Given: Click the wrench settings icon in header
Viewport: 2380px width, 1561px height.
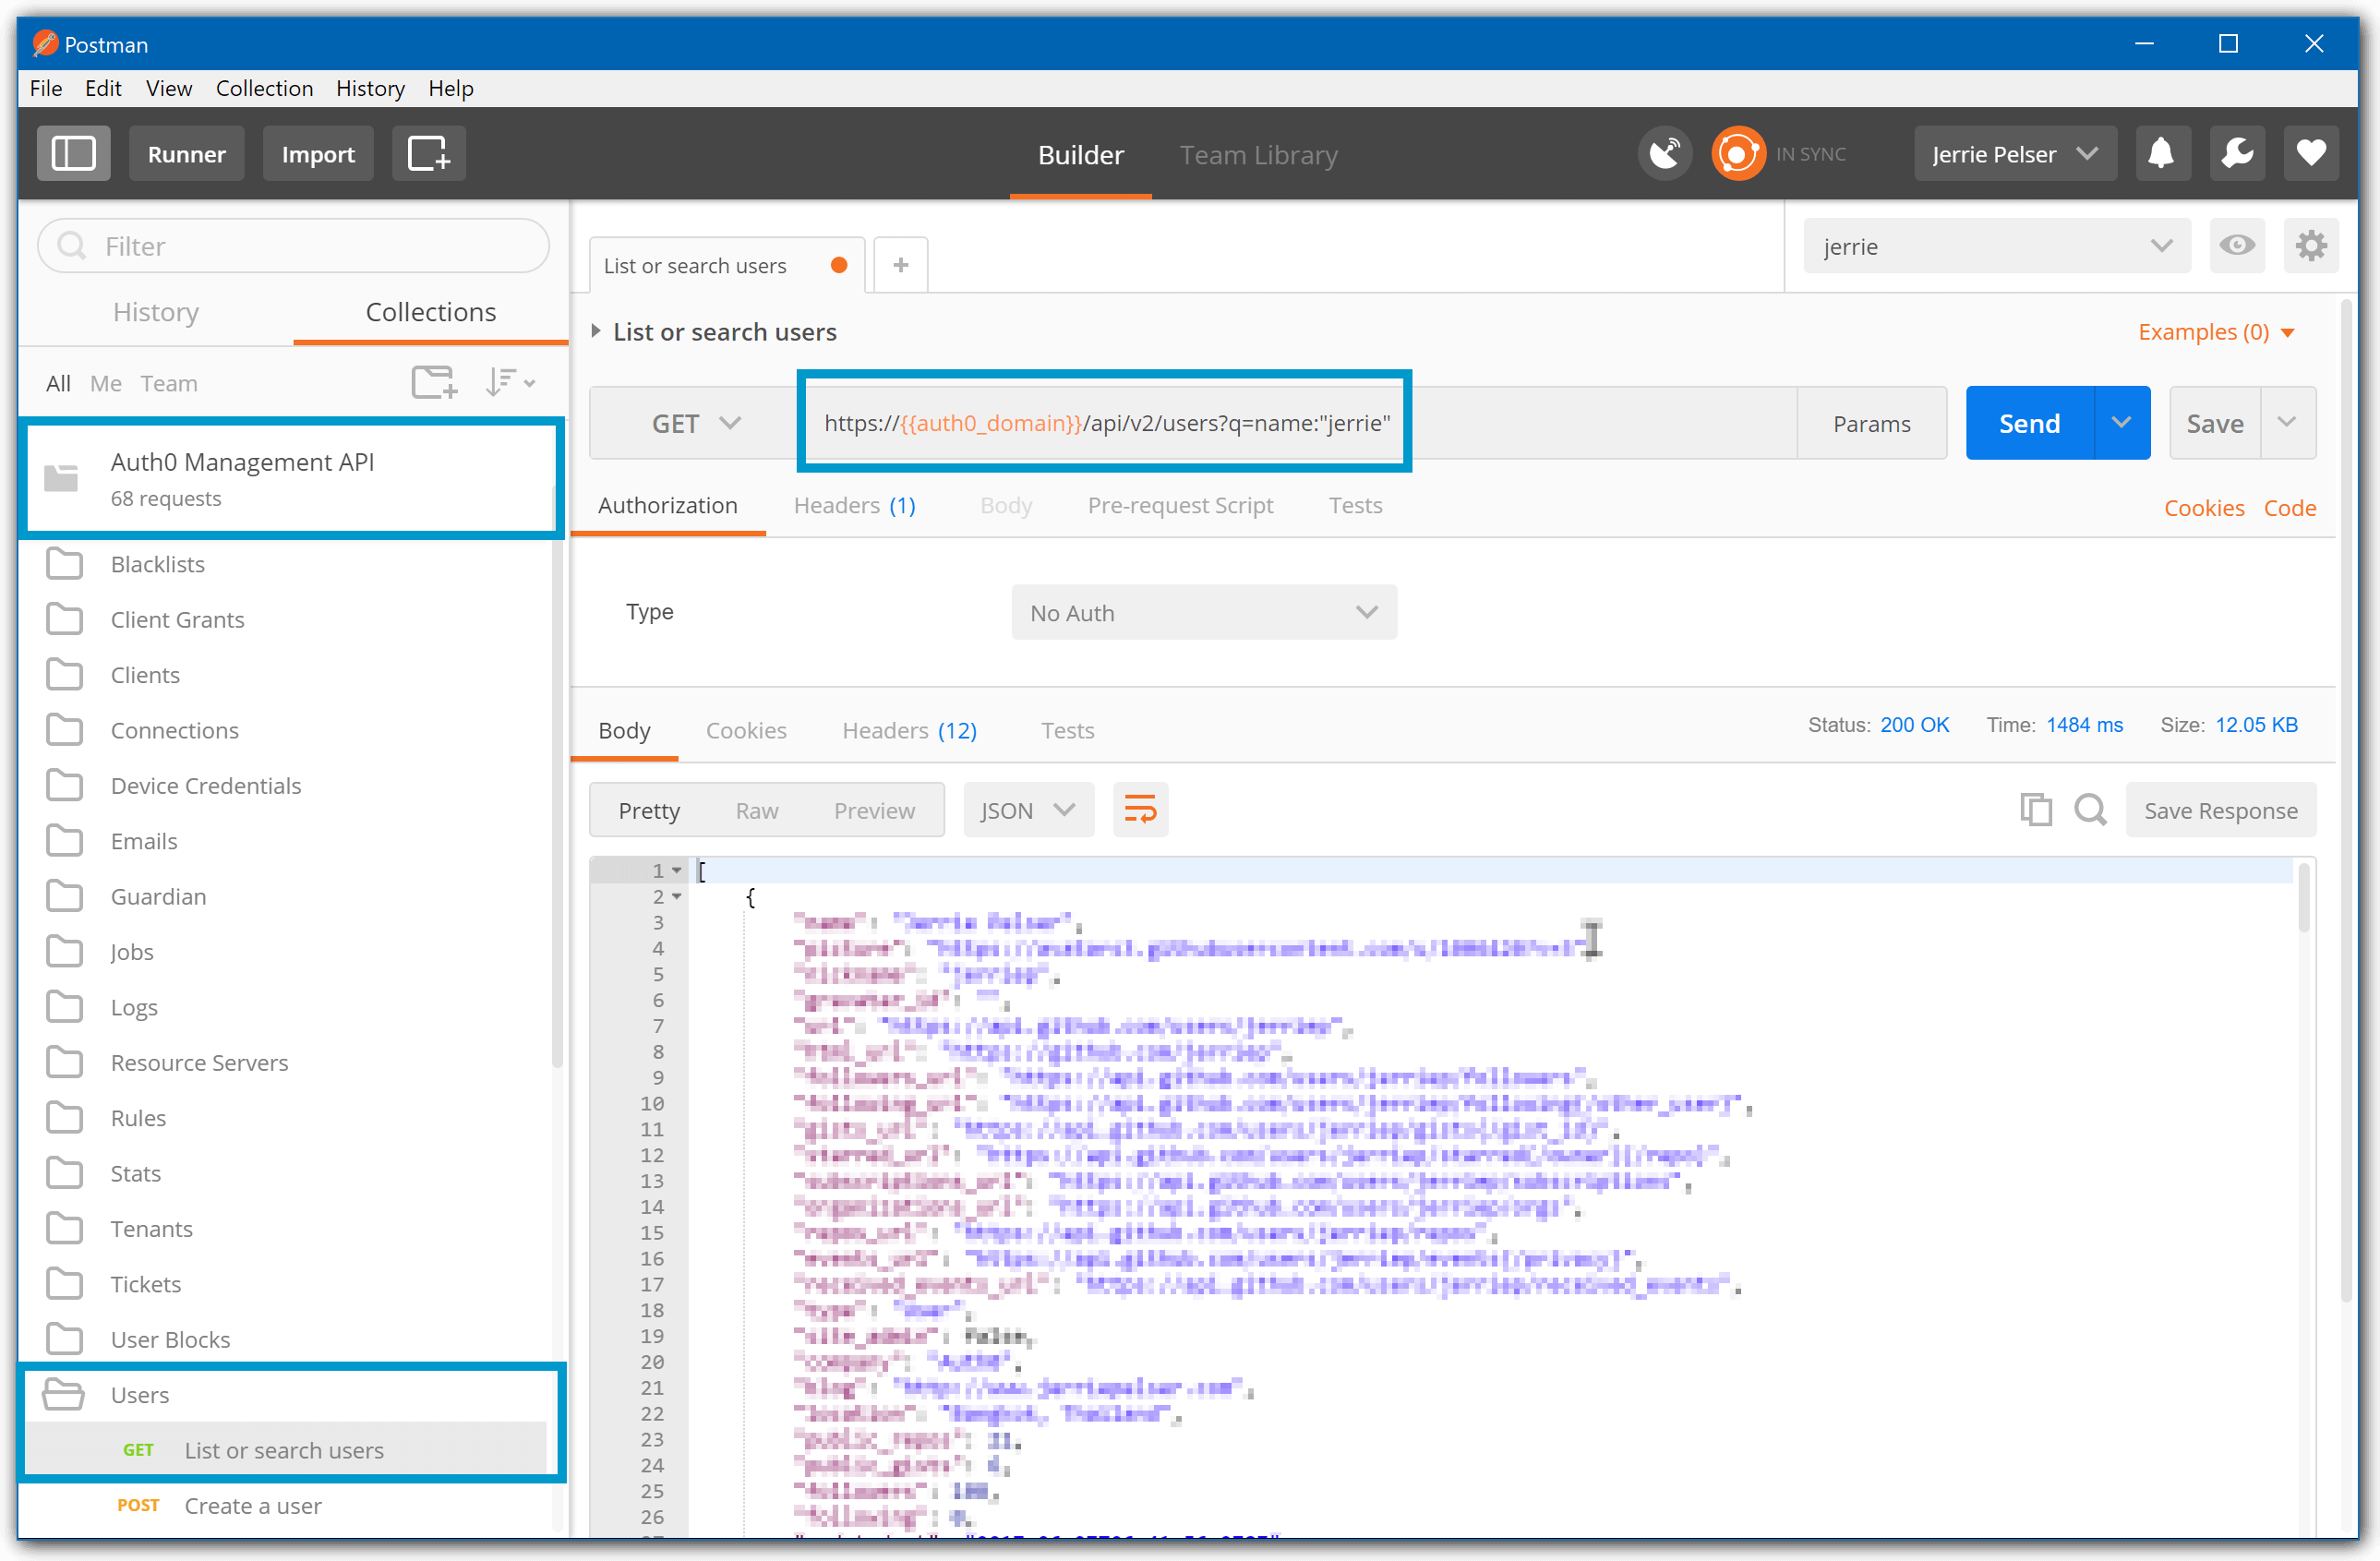Looking at the screenshot, I should pyautogui.click(x=2237, y=152).
